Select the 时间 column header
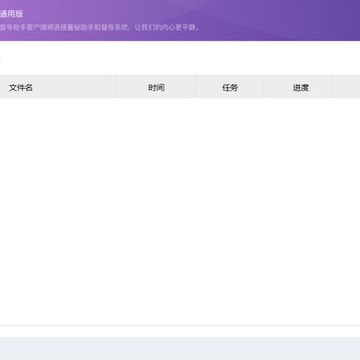 pyautogui.click(x=156, y=87)
